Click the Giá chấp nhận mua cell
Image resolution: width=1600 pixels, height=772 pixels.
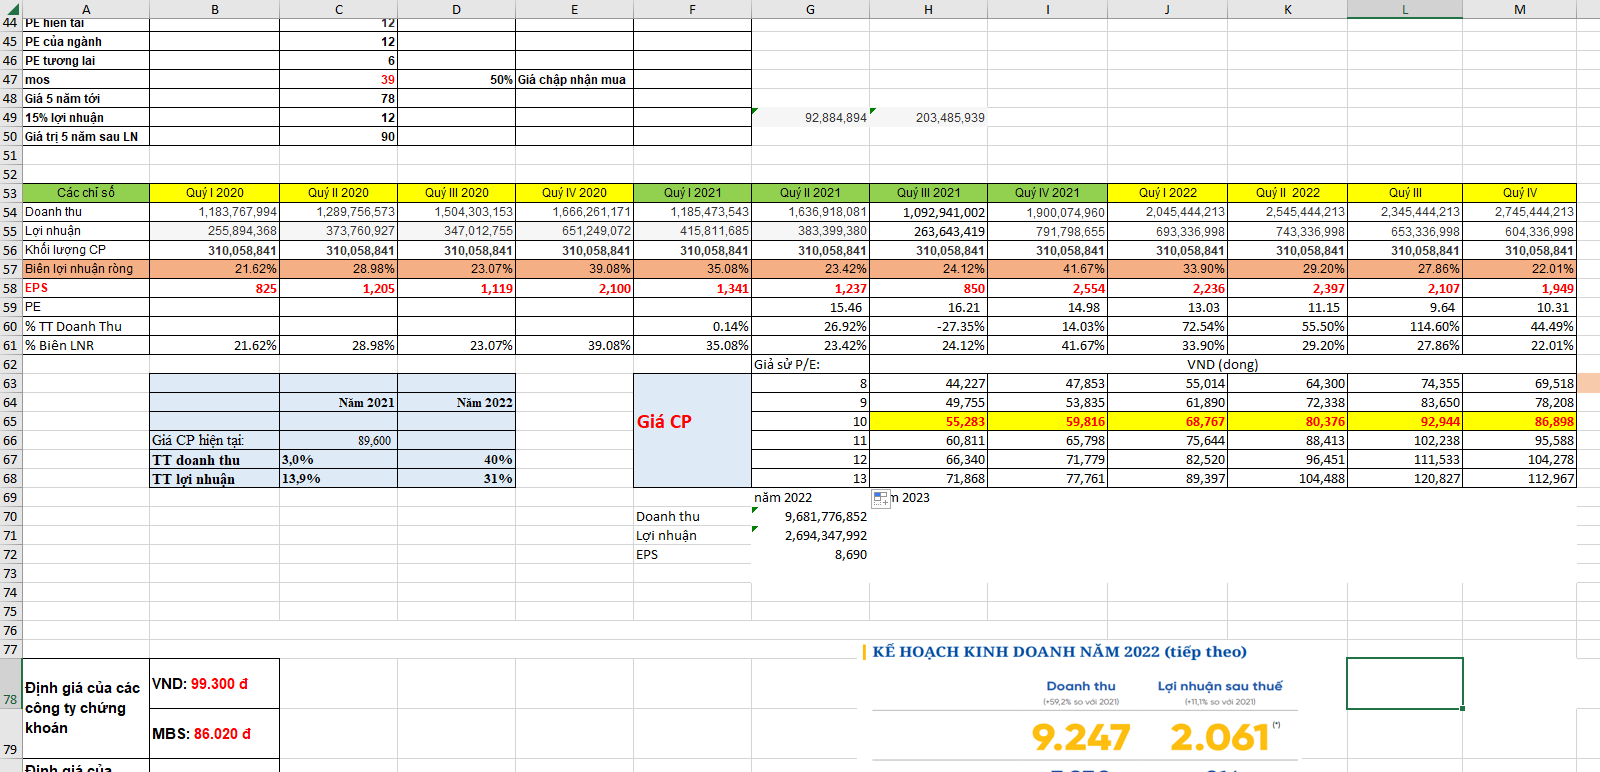coord(574,80)
